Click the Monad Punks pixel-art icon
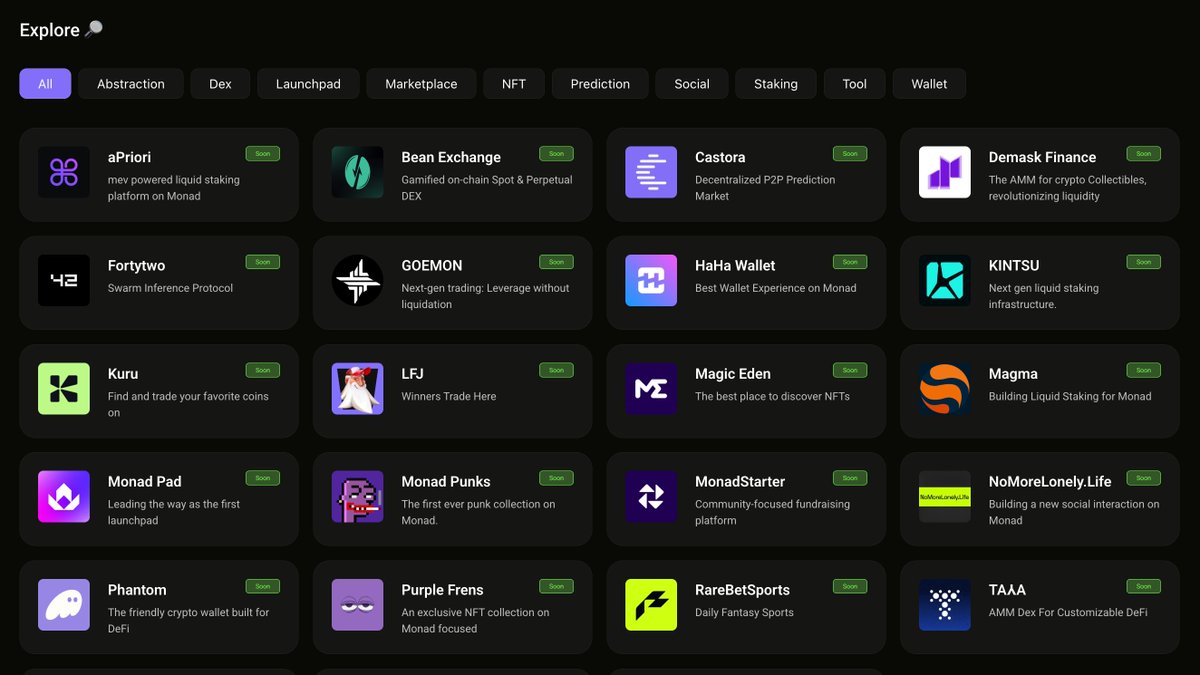 click(x=358, y=496)
